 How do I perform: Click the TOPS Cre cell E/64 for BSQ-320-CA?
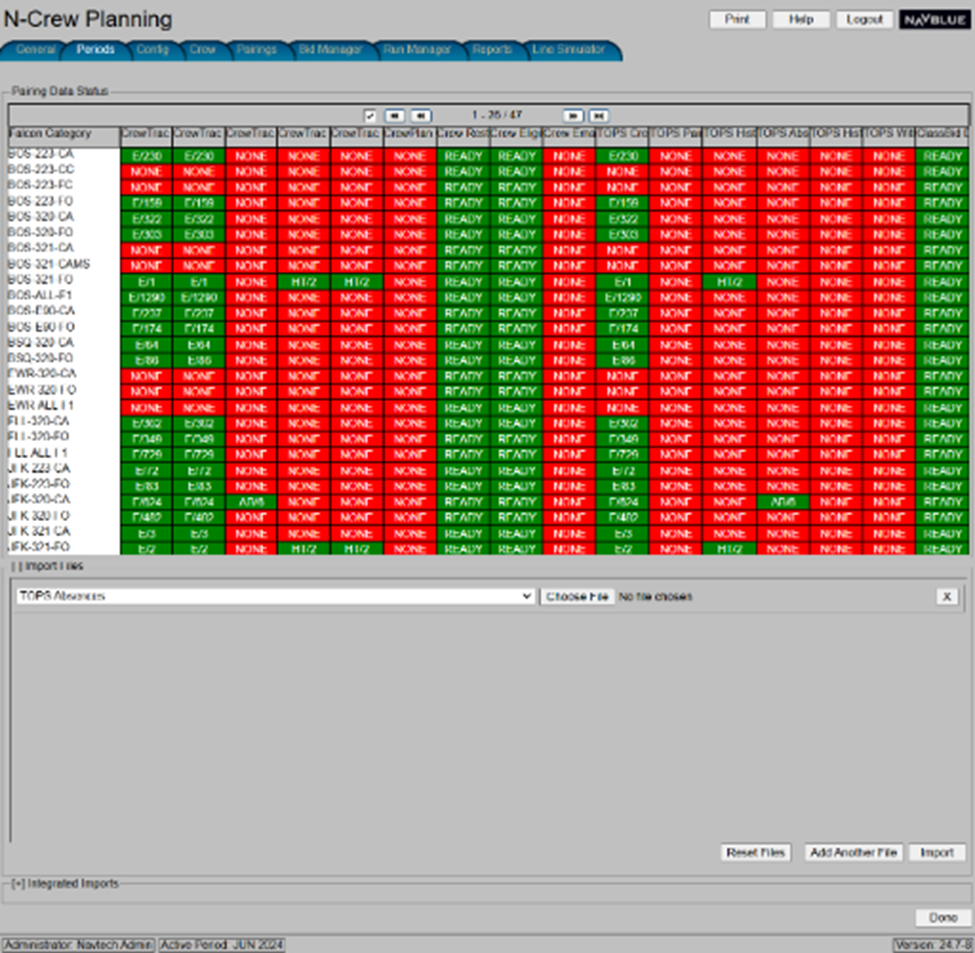pos(622,345)
